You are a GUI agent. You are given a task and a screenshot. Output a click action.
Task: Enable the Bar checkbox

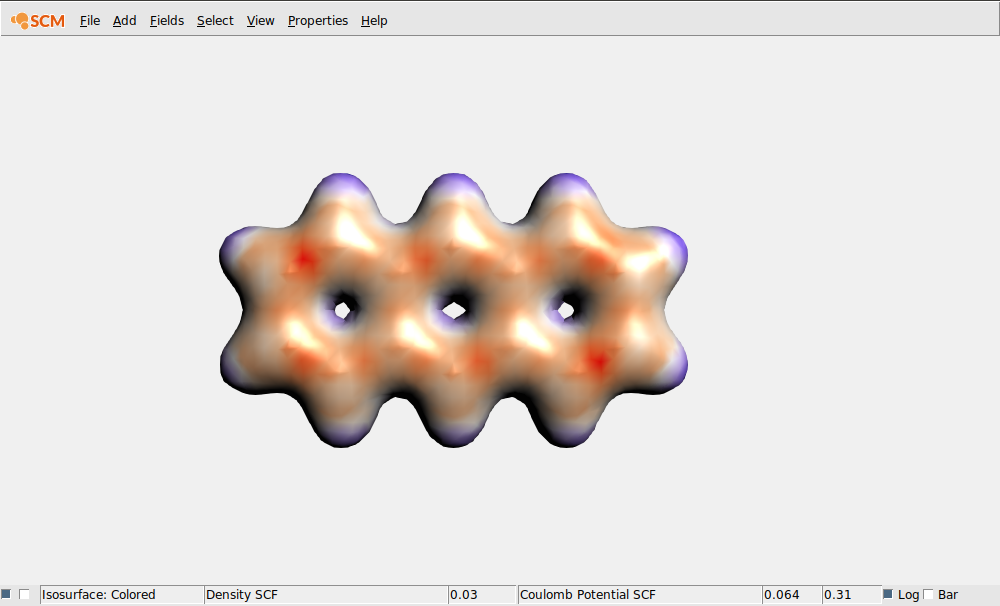pyautogui.click(x=929, y=594)
